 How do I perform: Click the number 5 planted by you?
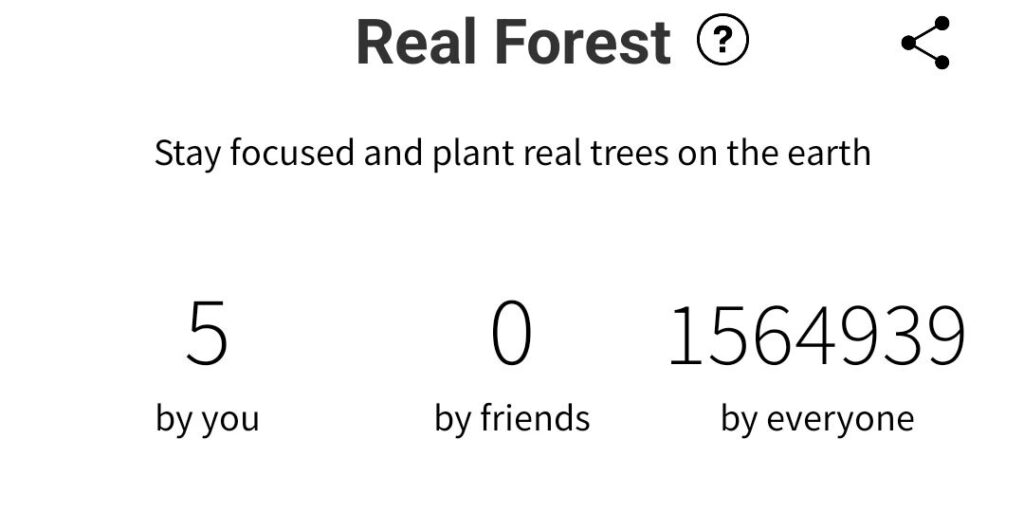[207, 333]
